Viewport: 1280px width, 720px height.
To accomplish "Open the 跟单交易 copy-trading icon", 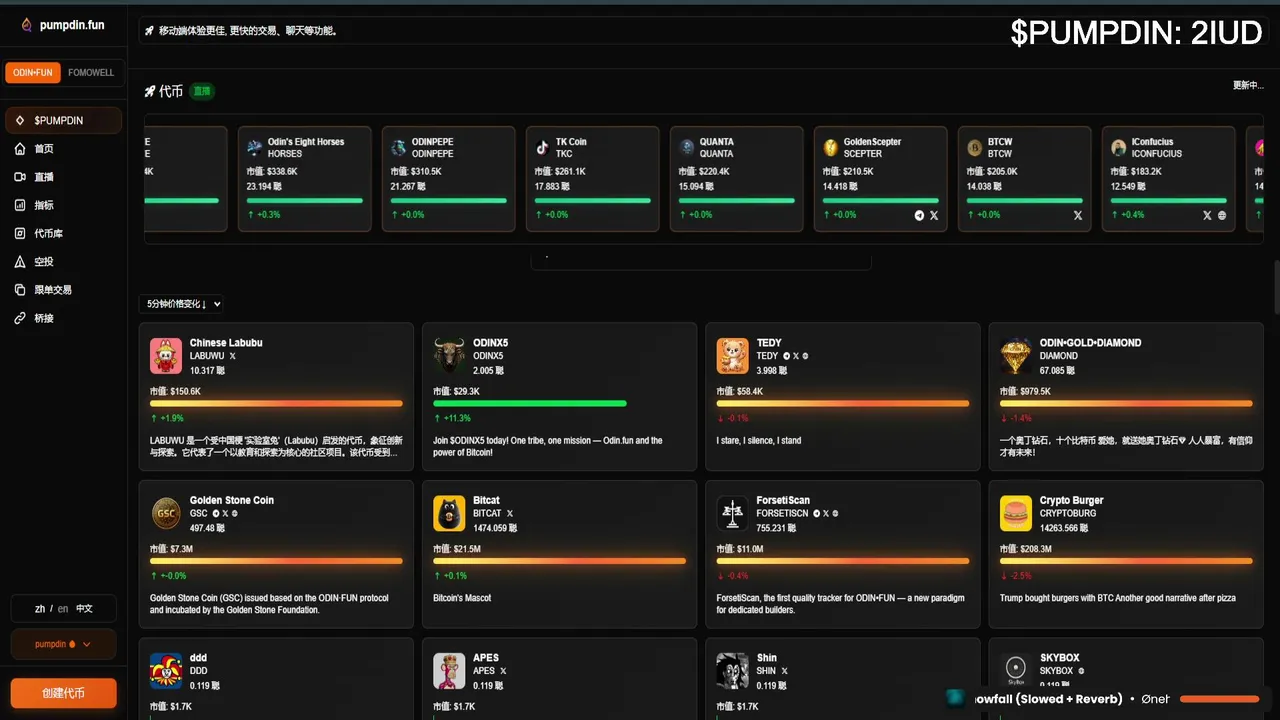I will click(20, 289).
